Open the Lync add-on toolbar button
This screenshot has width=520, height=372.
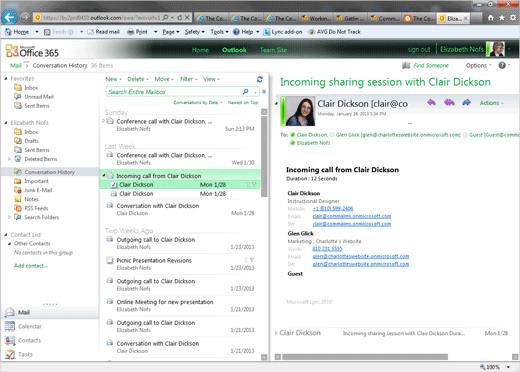point(283,32)
